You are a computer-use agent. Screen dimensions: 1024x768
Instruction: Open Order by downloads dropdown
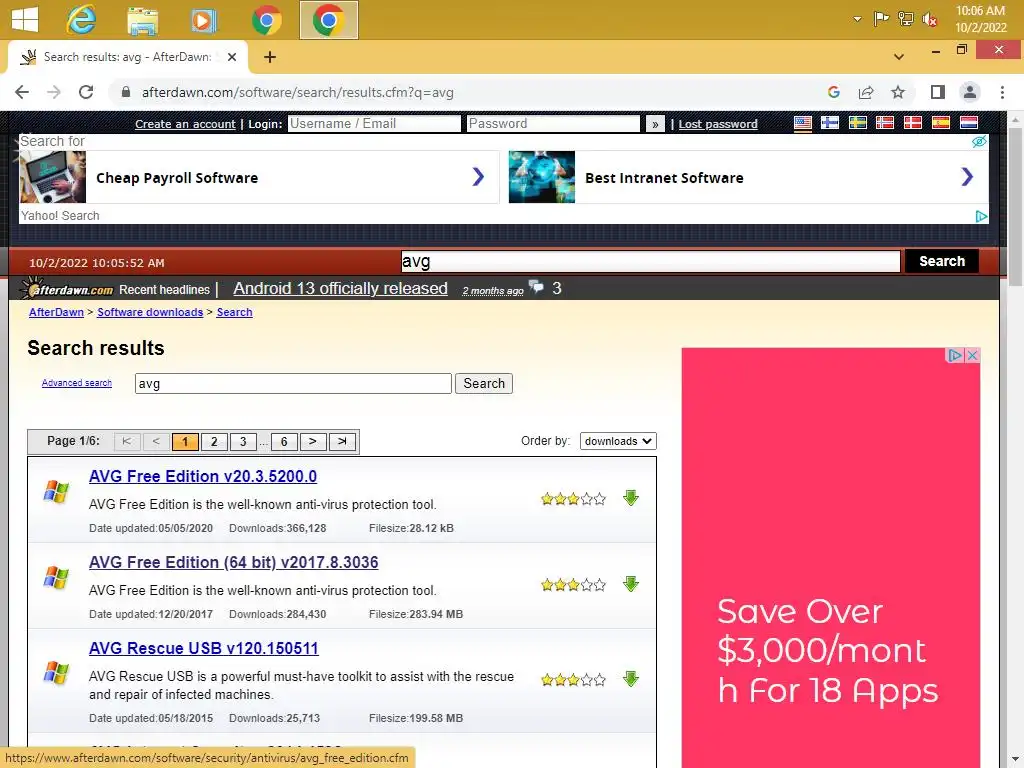[618, 441]
